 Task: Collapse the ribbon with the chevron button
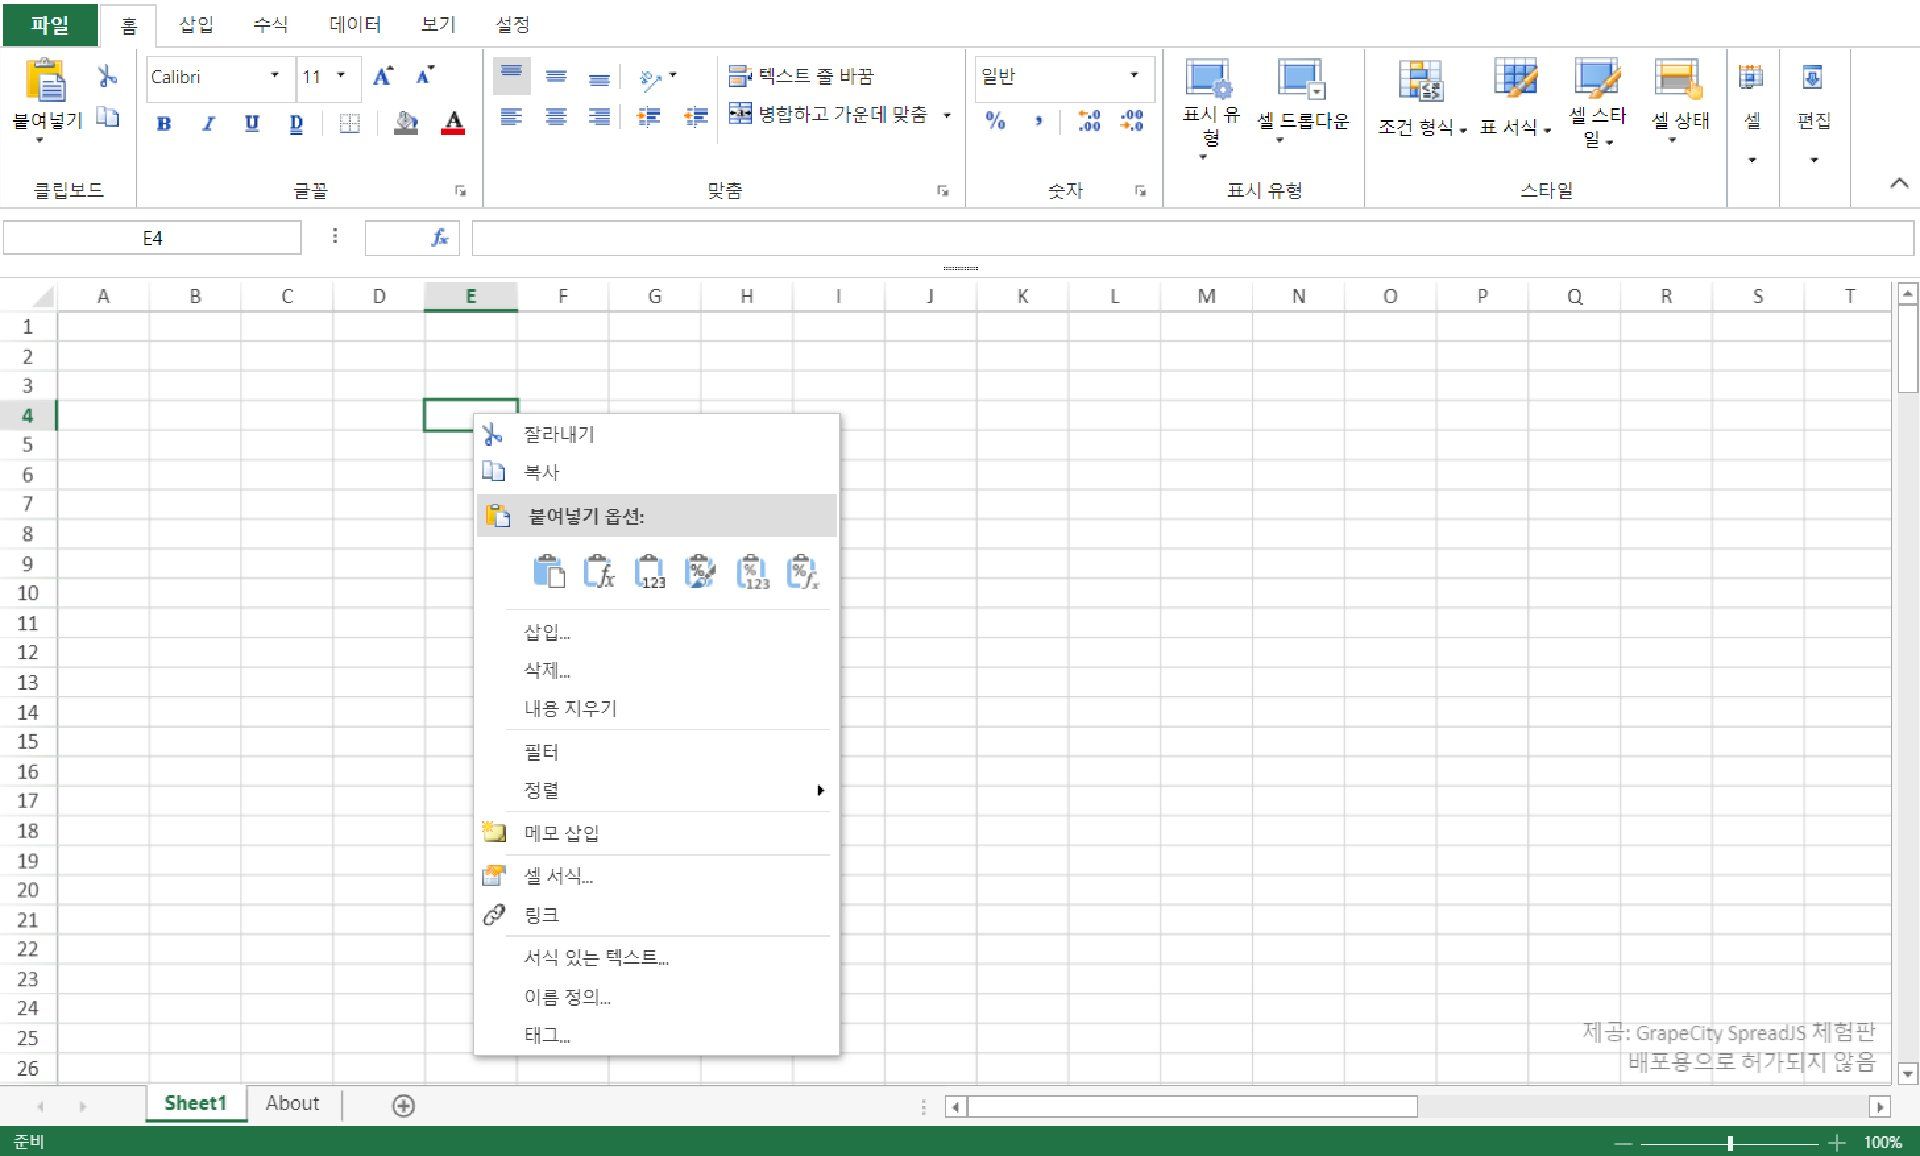click(x=1899, y=184)
